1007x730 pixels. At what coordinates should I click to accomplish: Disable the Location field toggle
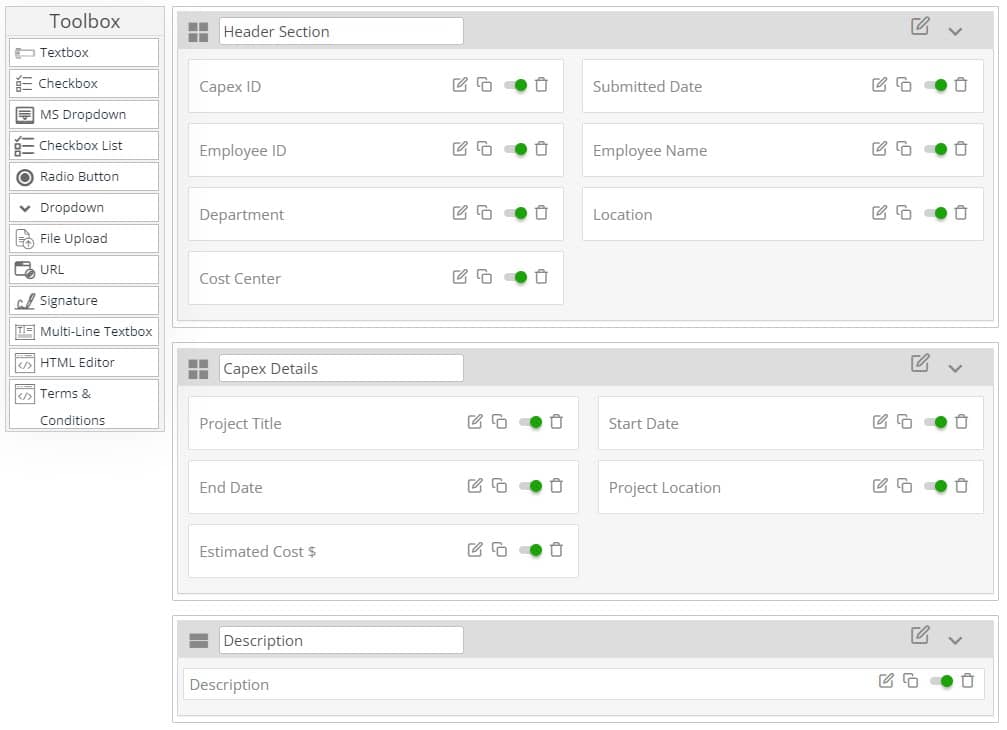pyautogui.click(x=935, y=213)
